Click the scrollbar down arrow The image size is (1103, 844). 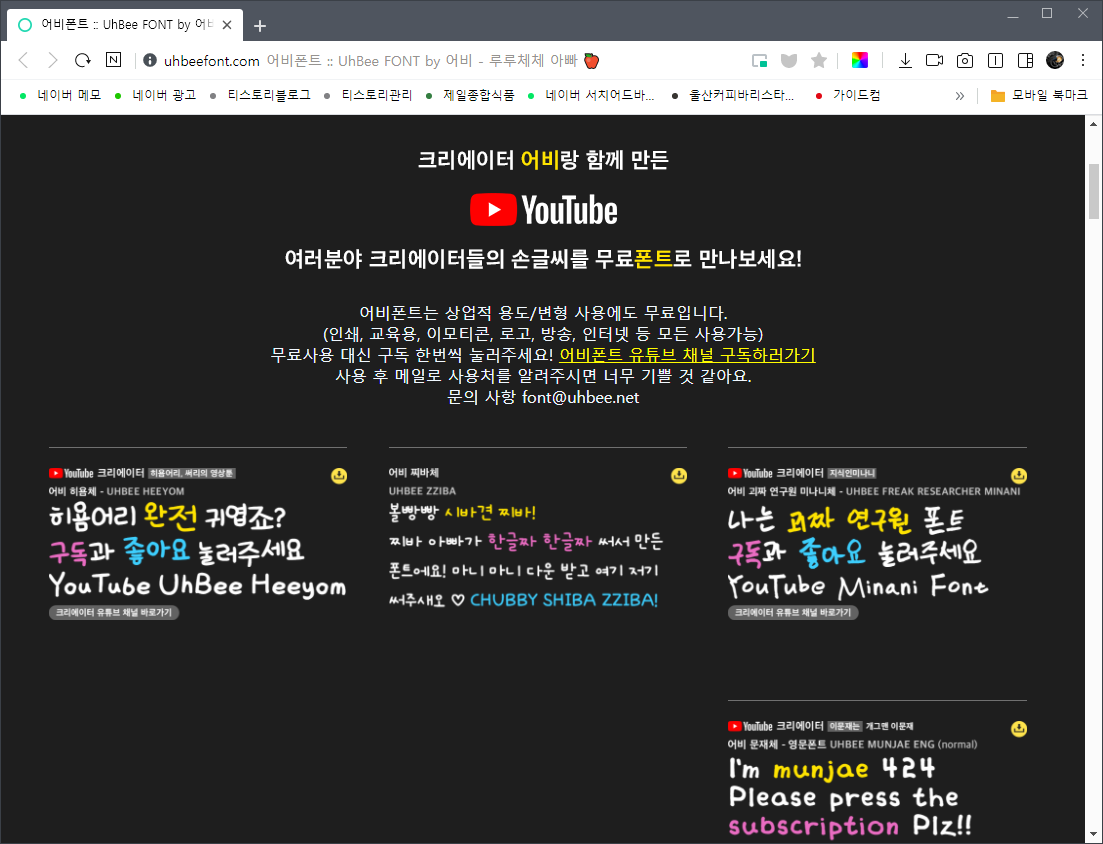coord(1093,835)
